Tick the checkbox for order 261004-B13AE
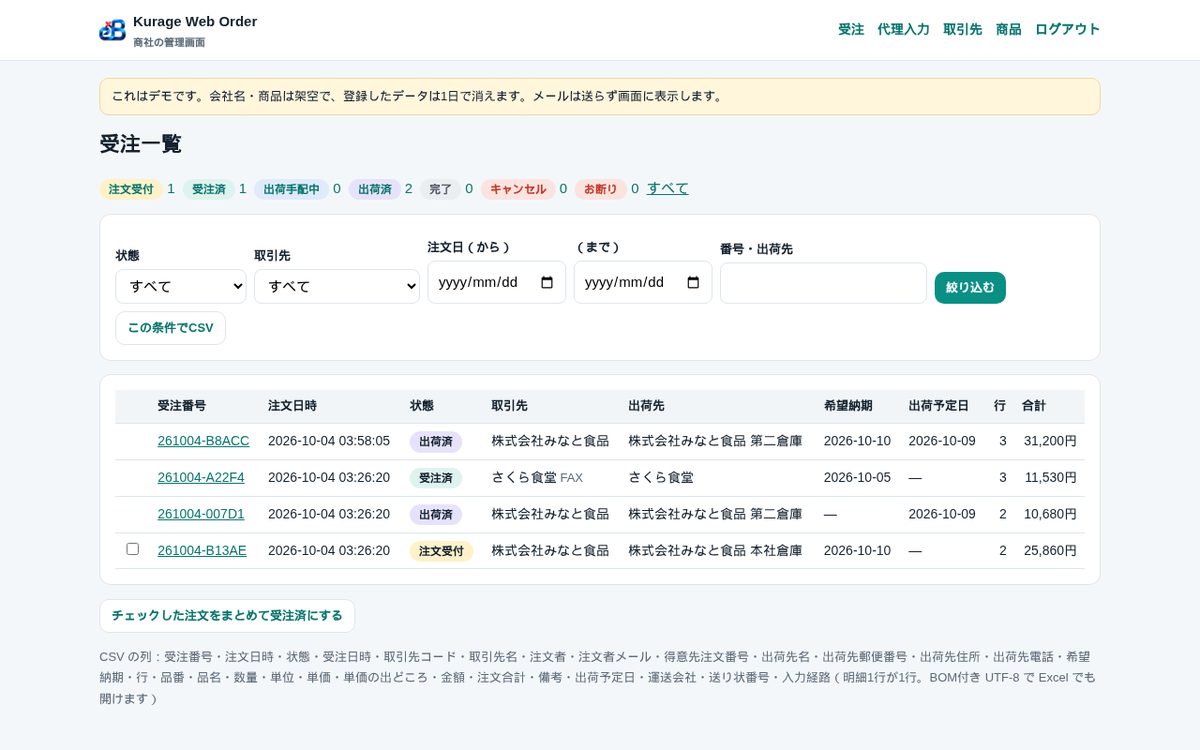This screenshot has width=1200, height=750. 132,549
